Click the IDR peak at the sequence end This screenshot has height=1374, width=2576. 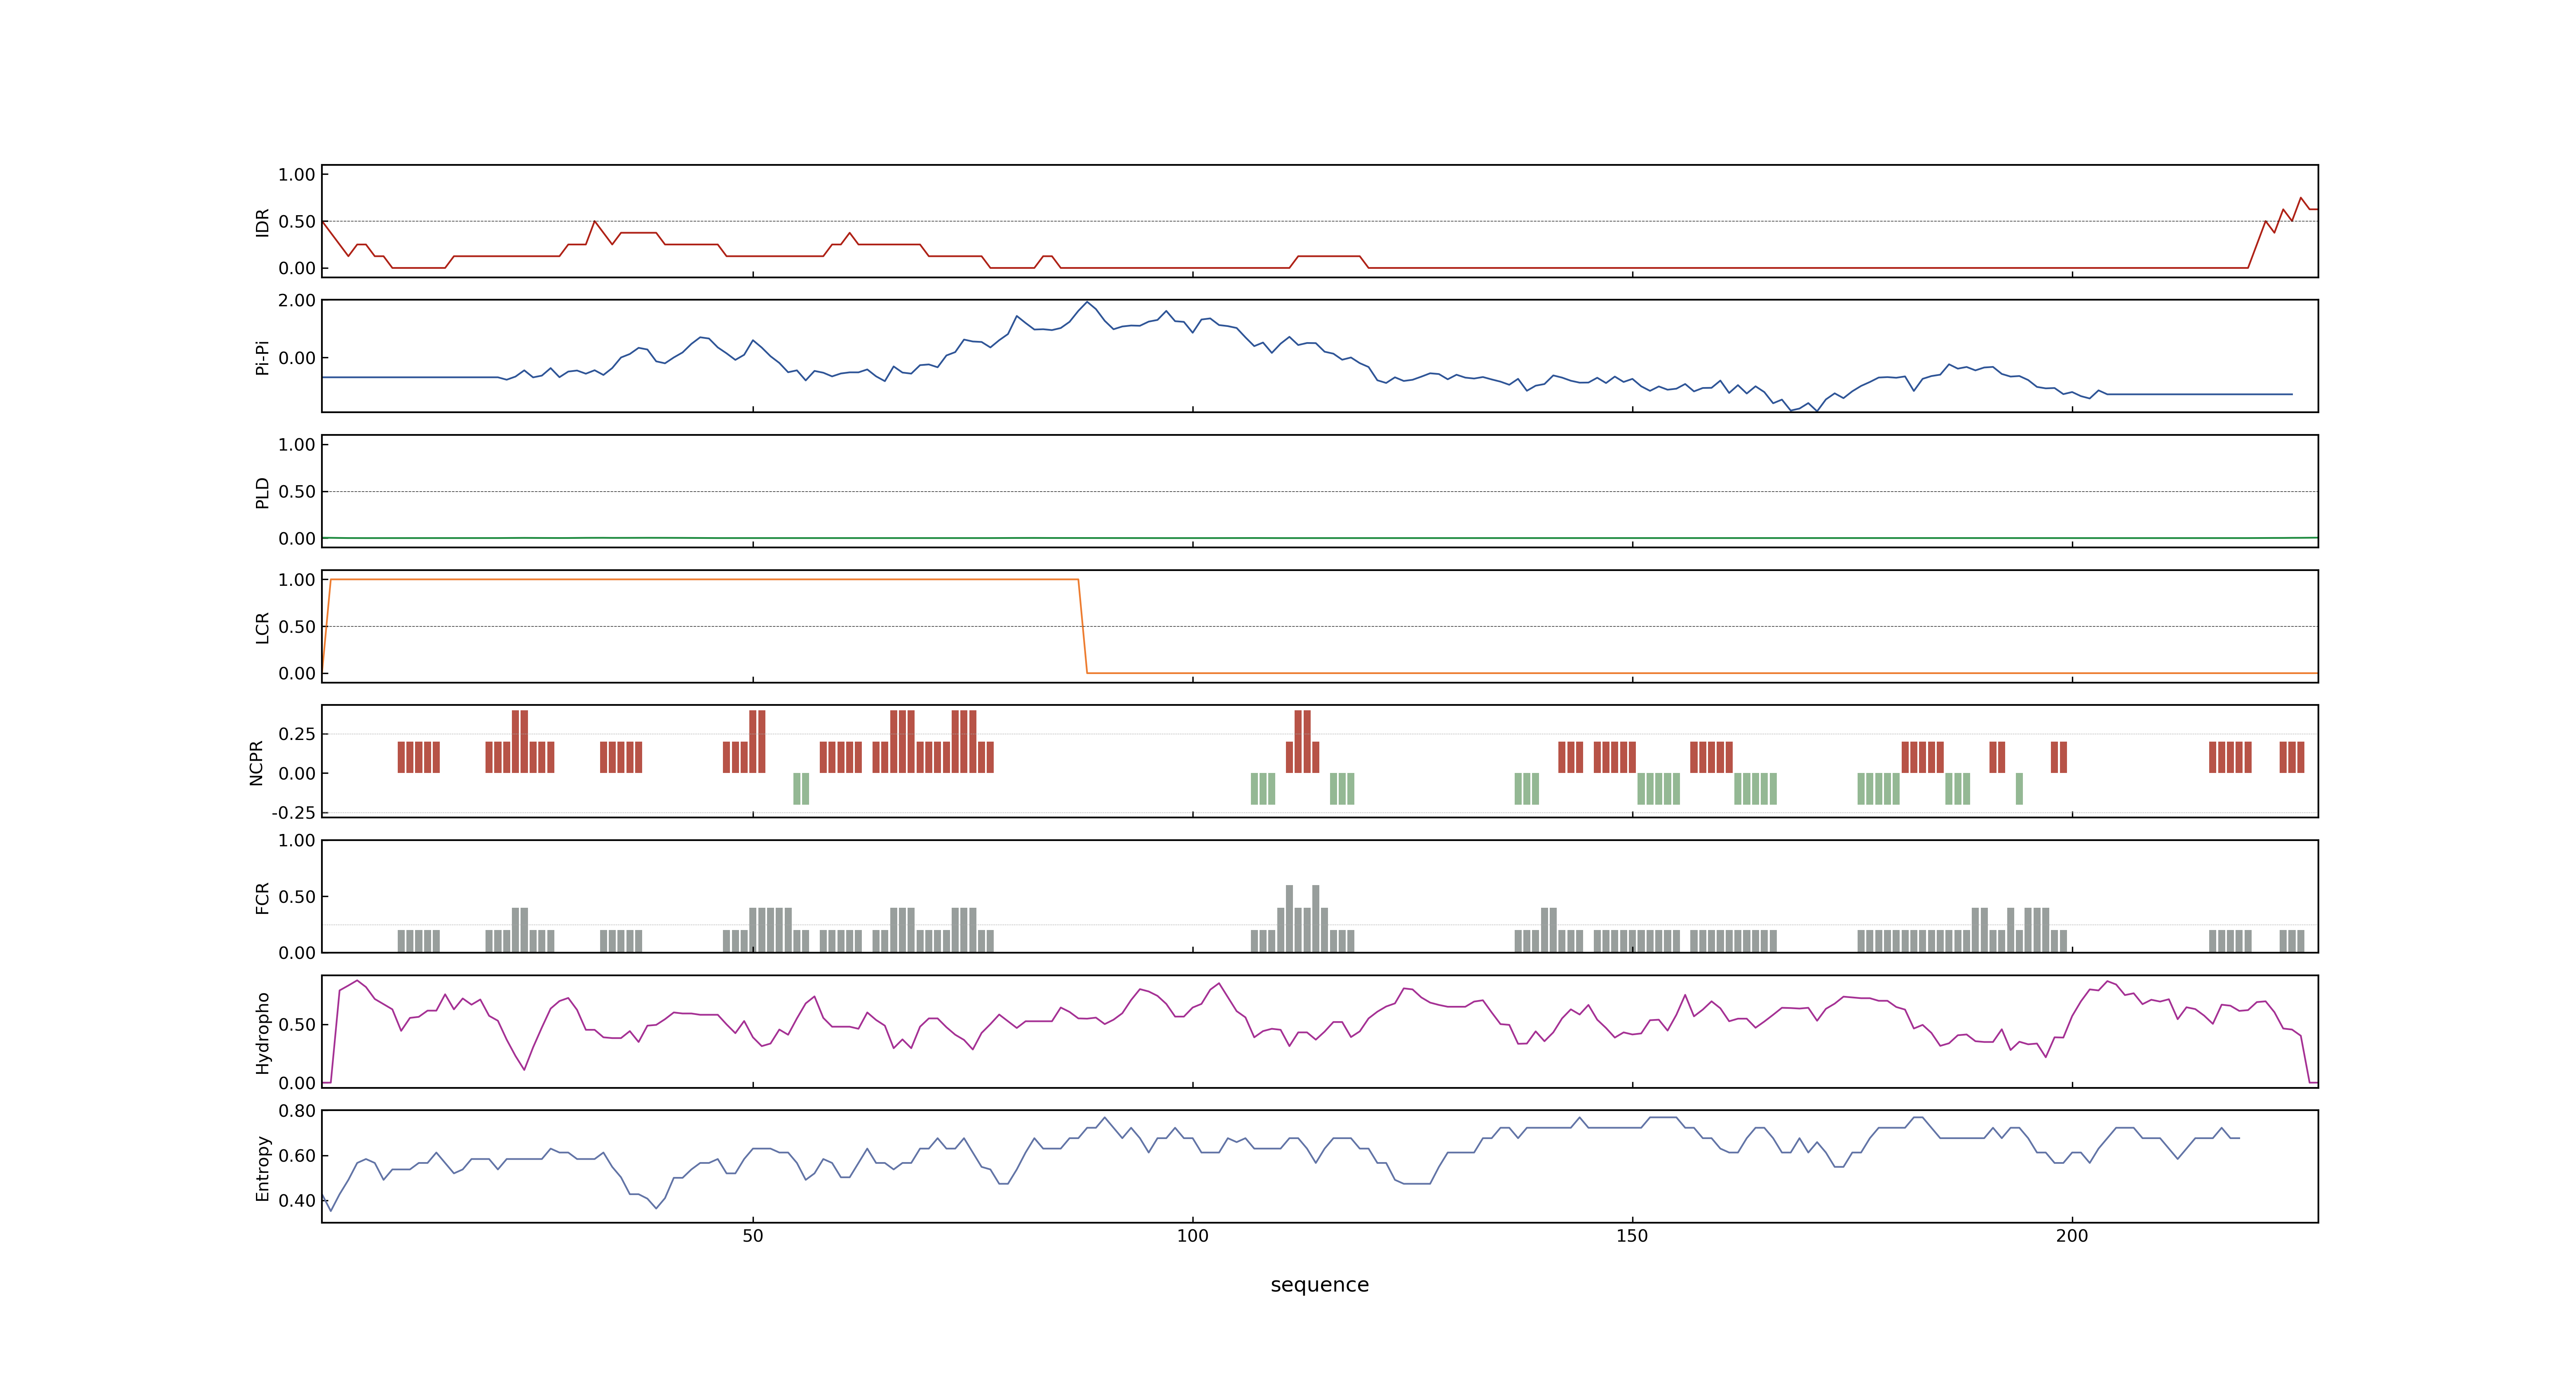click(2301, 198)
